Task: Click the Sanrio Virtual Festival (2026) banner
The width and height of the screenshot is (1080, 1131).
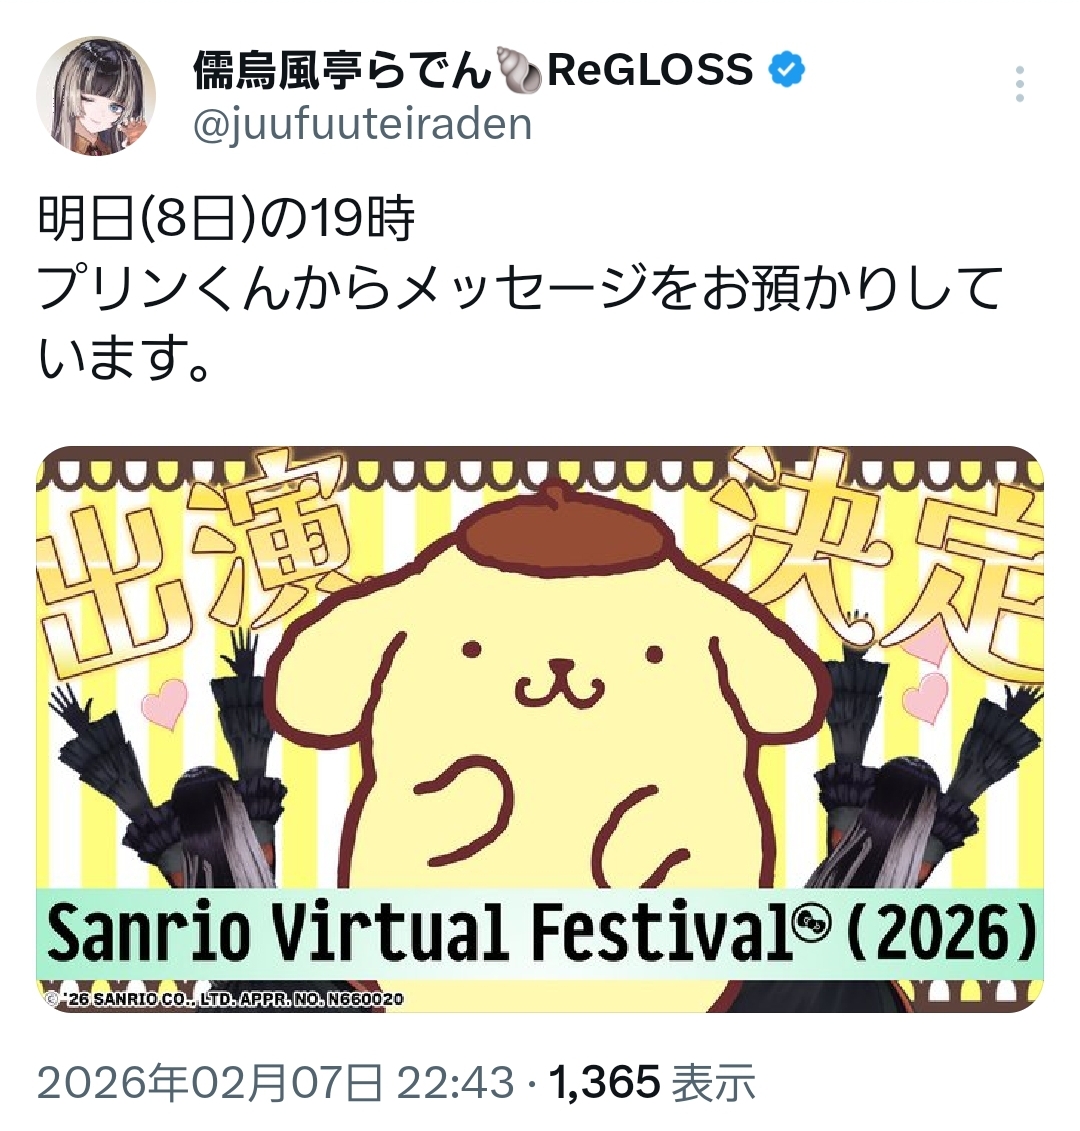Action: (x=540, y=934)
